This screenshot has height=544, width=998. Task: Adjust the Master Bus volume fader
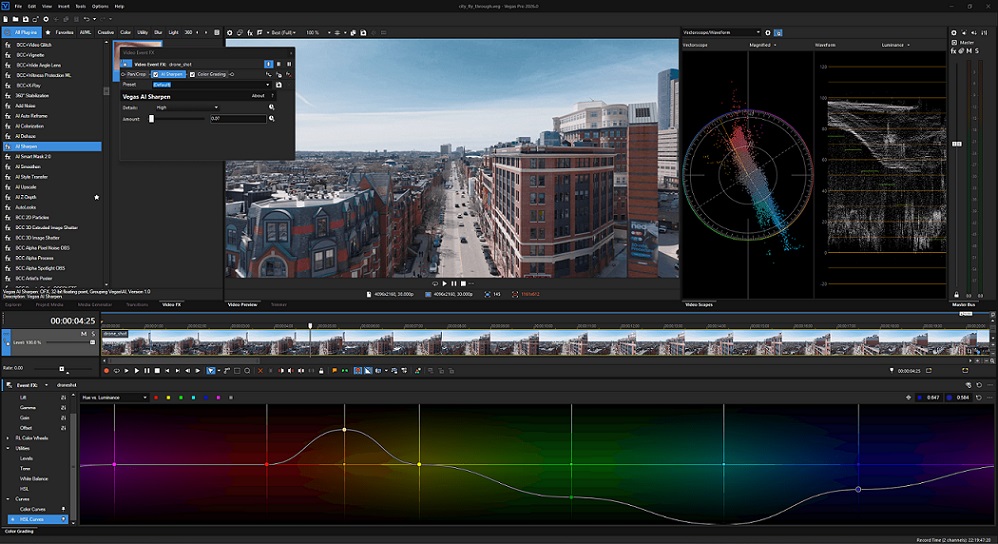(x=957, y=144)
